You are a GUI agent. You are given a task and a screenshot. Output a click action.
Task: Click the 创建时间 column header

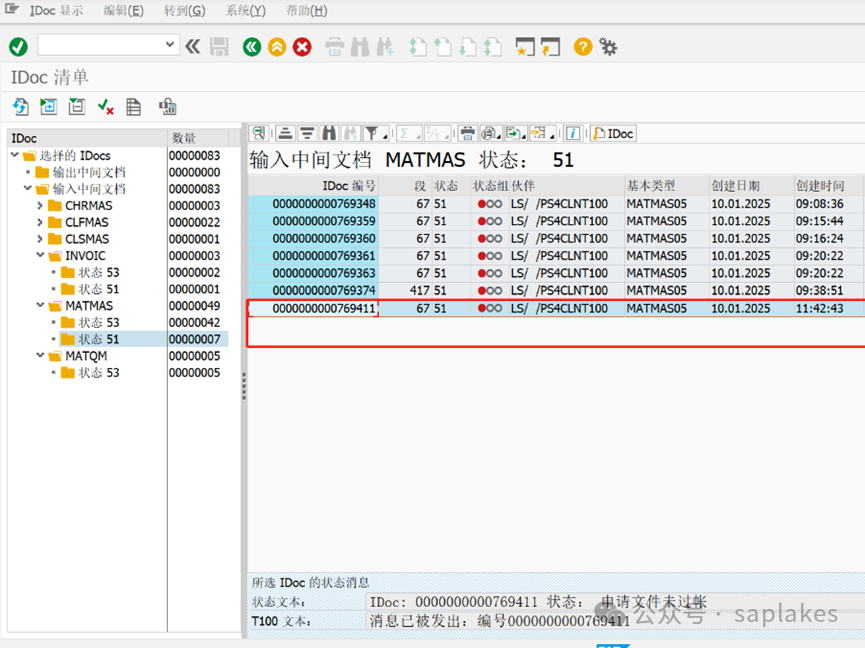point(819,186)
